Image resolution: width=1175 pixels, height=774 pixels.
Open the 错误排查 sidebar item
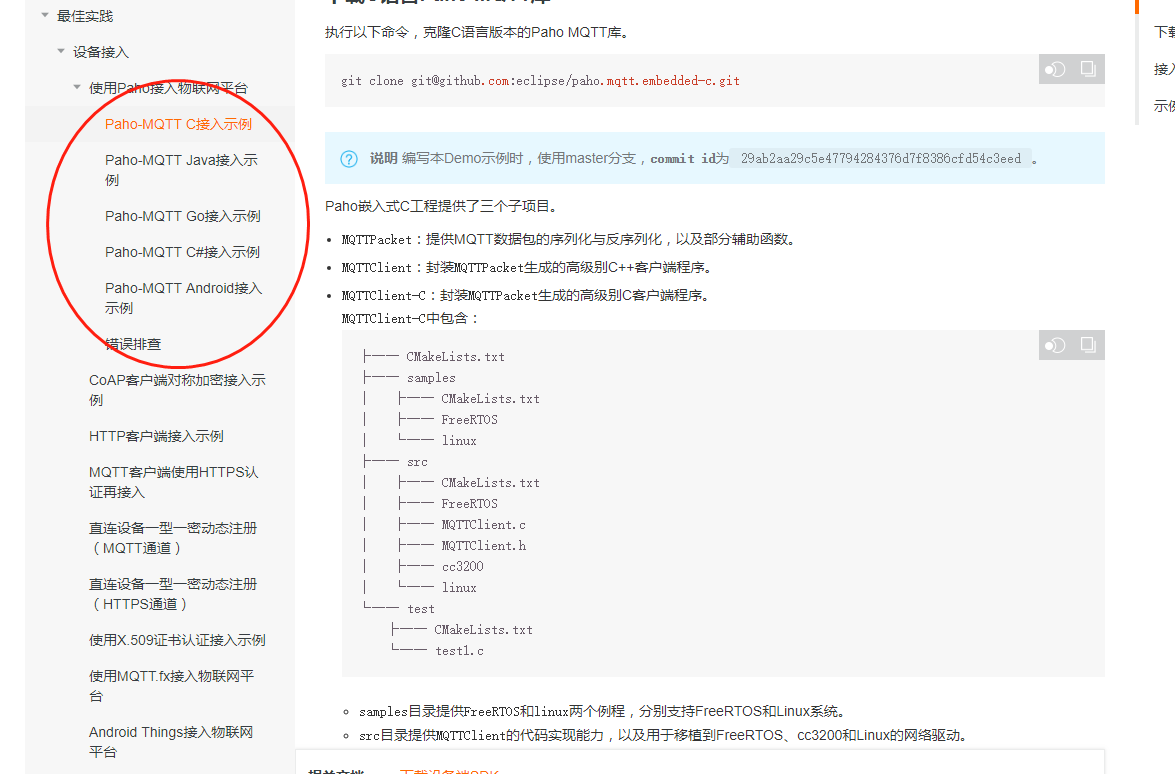click(x=133, y=345)
